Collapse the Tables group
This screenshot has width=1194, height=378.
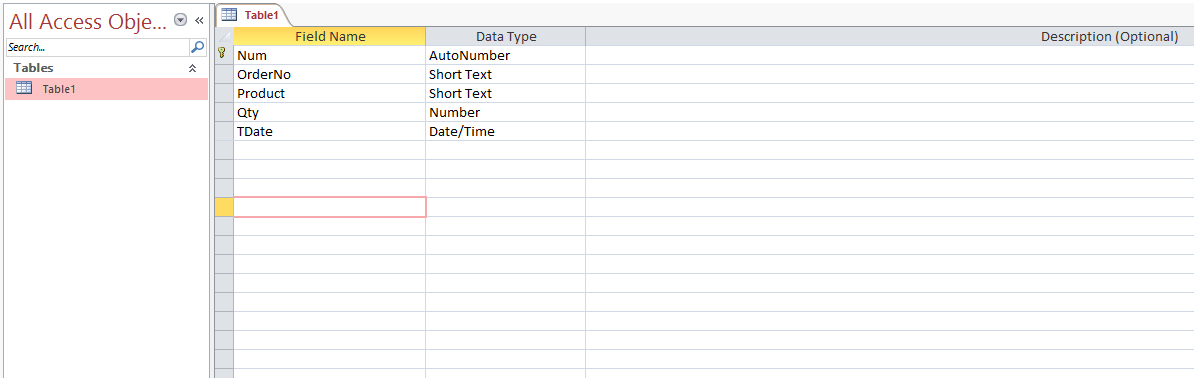coord(193,68)
